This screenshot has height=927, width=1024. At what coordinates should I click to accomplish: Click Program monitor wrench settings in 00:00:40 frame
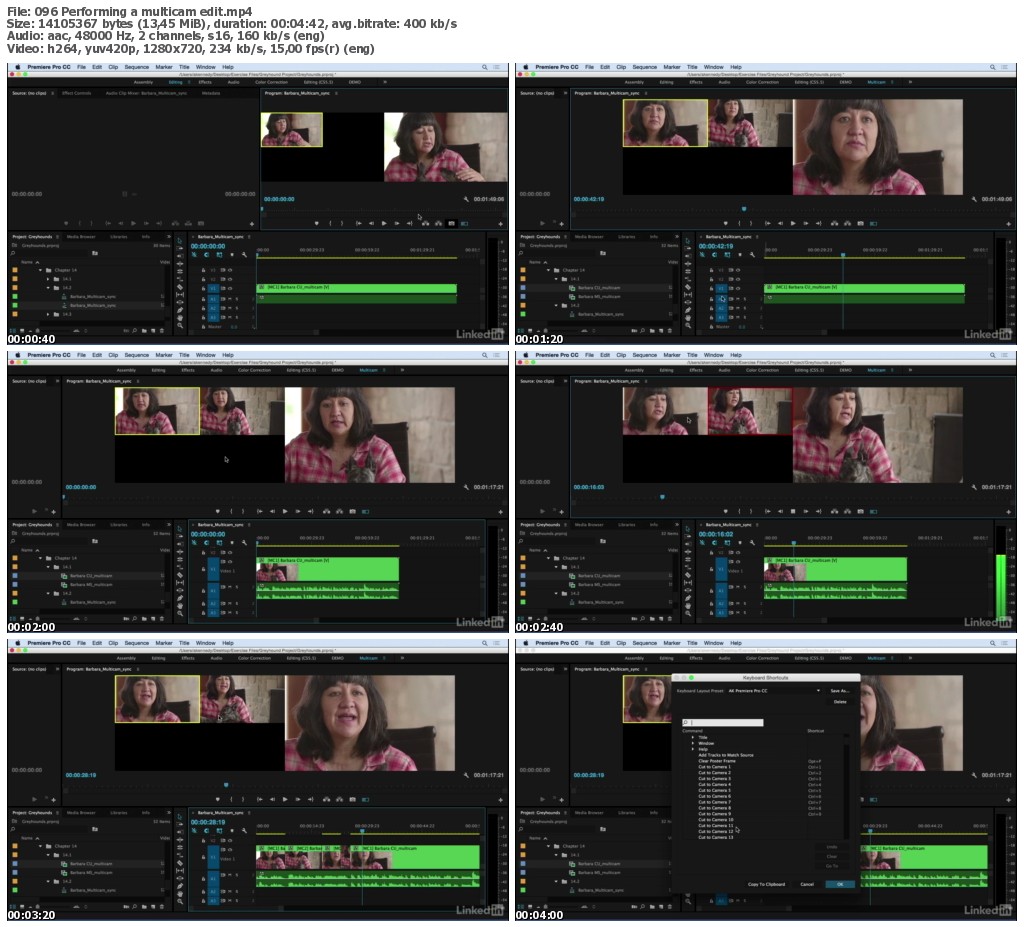click(x=466, y=199)
